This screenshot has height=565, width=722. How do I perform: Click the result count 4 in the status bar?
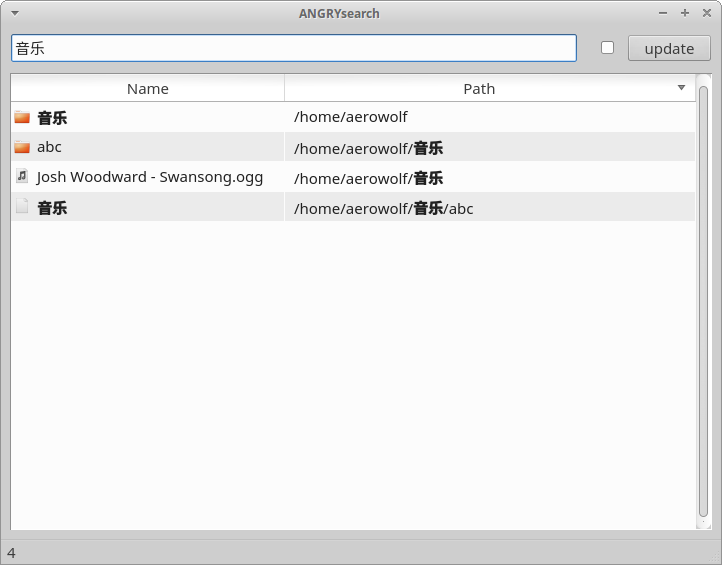12,553
